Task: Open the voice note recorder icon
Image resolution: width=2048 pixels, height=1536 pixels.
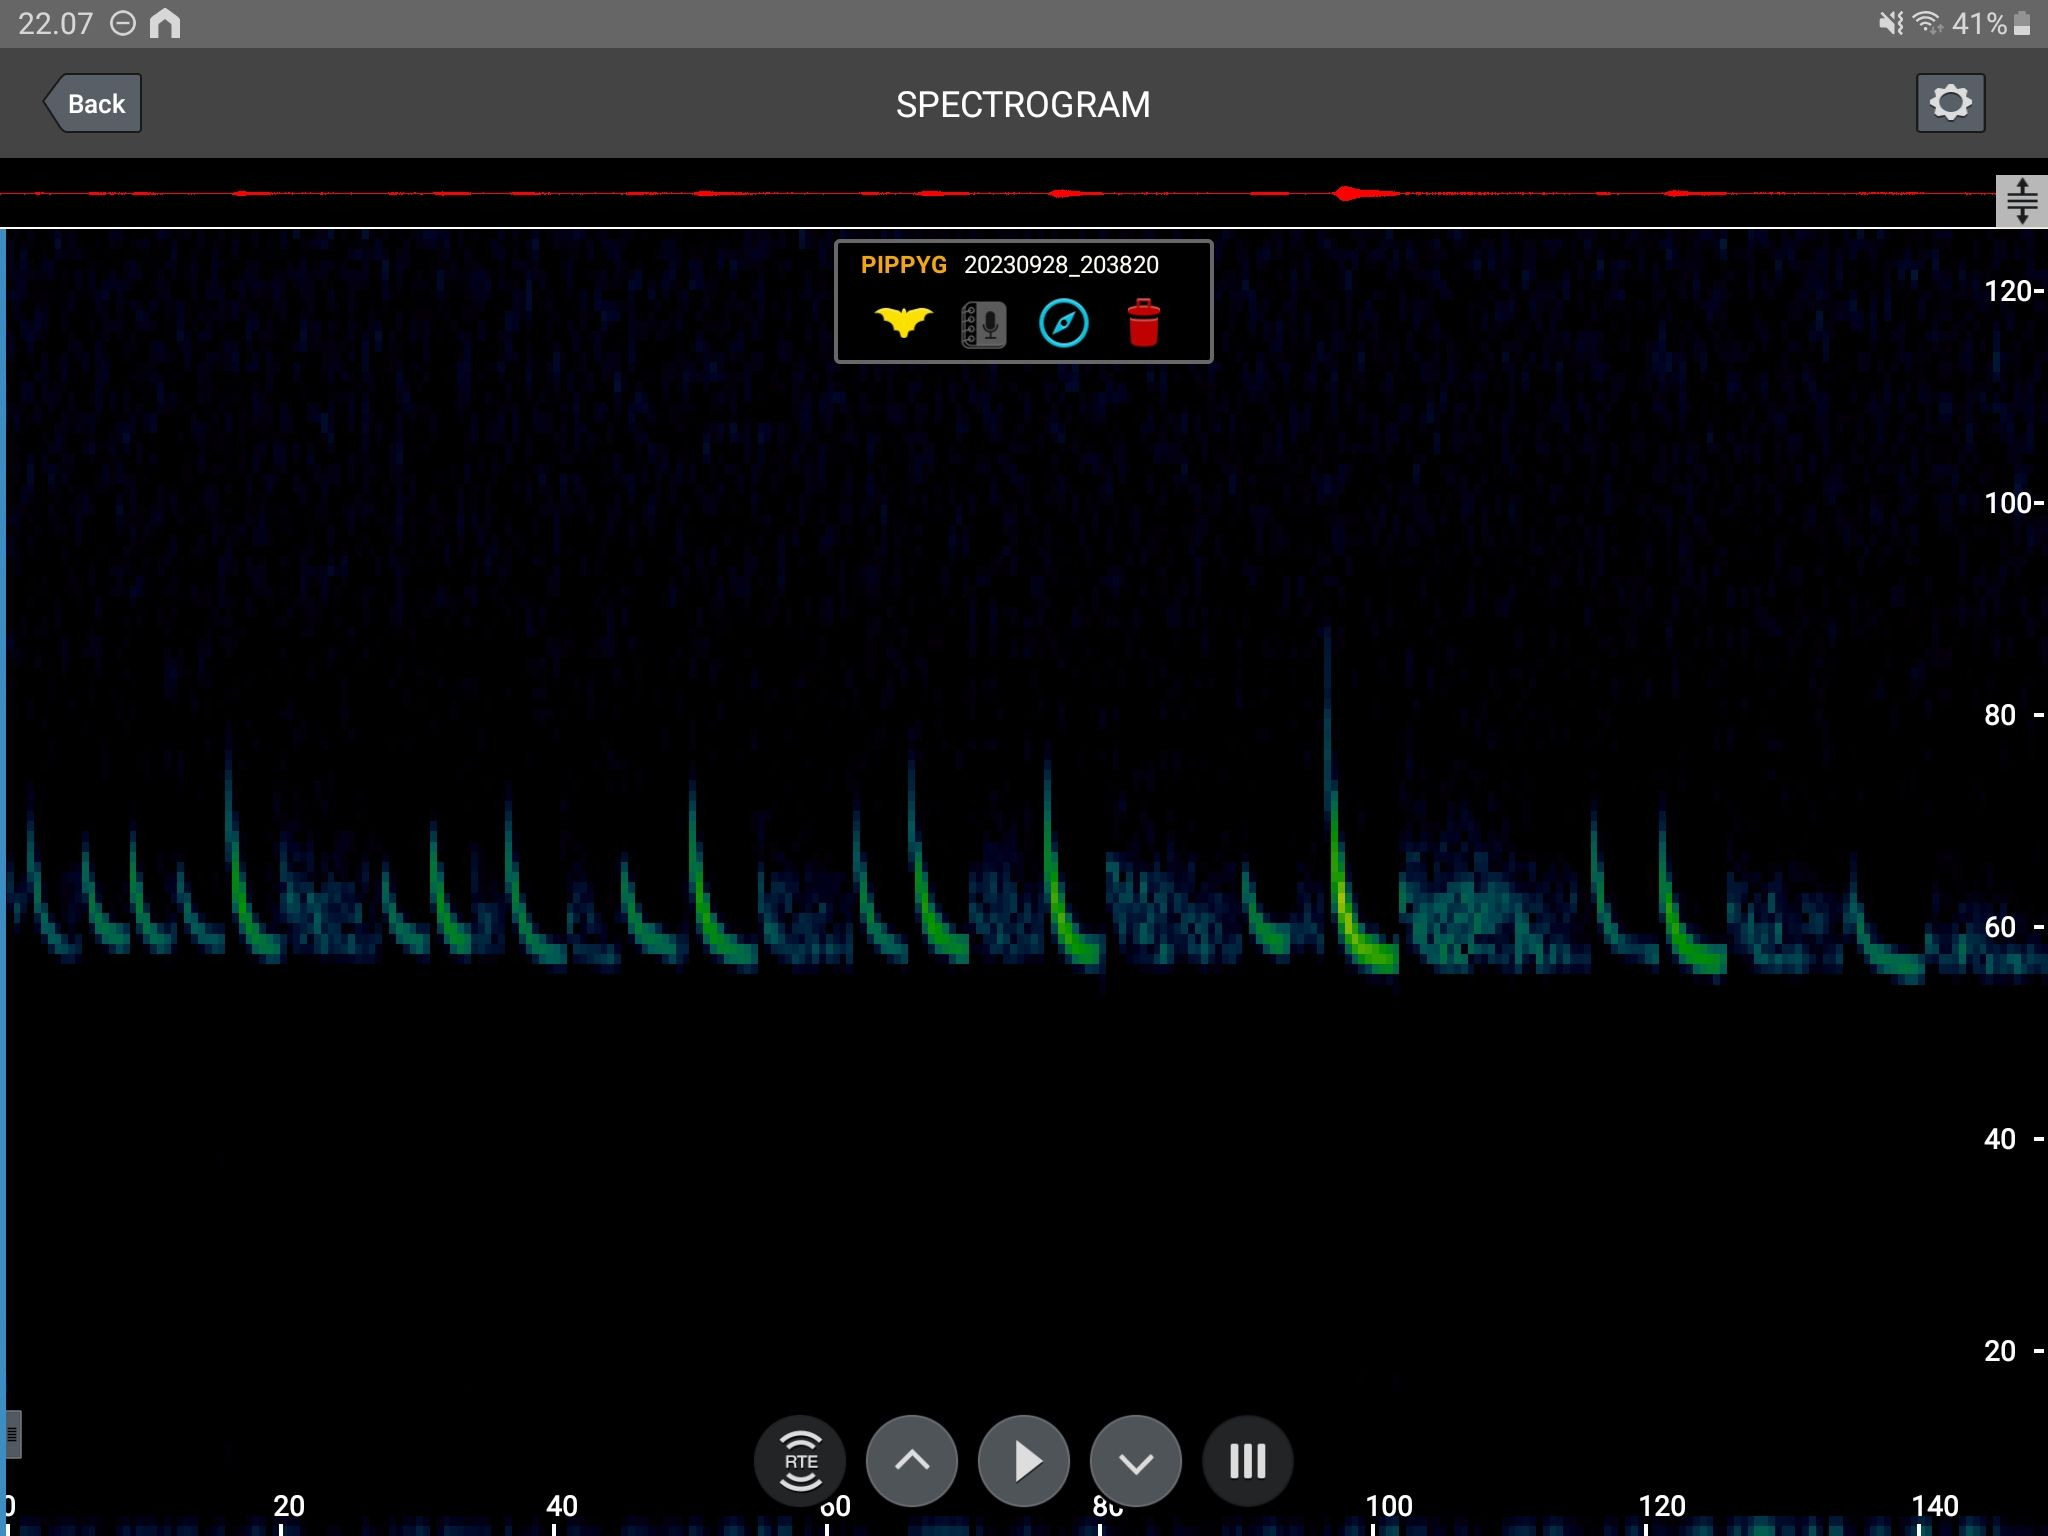Action: pyautogui.click(x=983, y=324)
